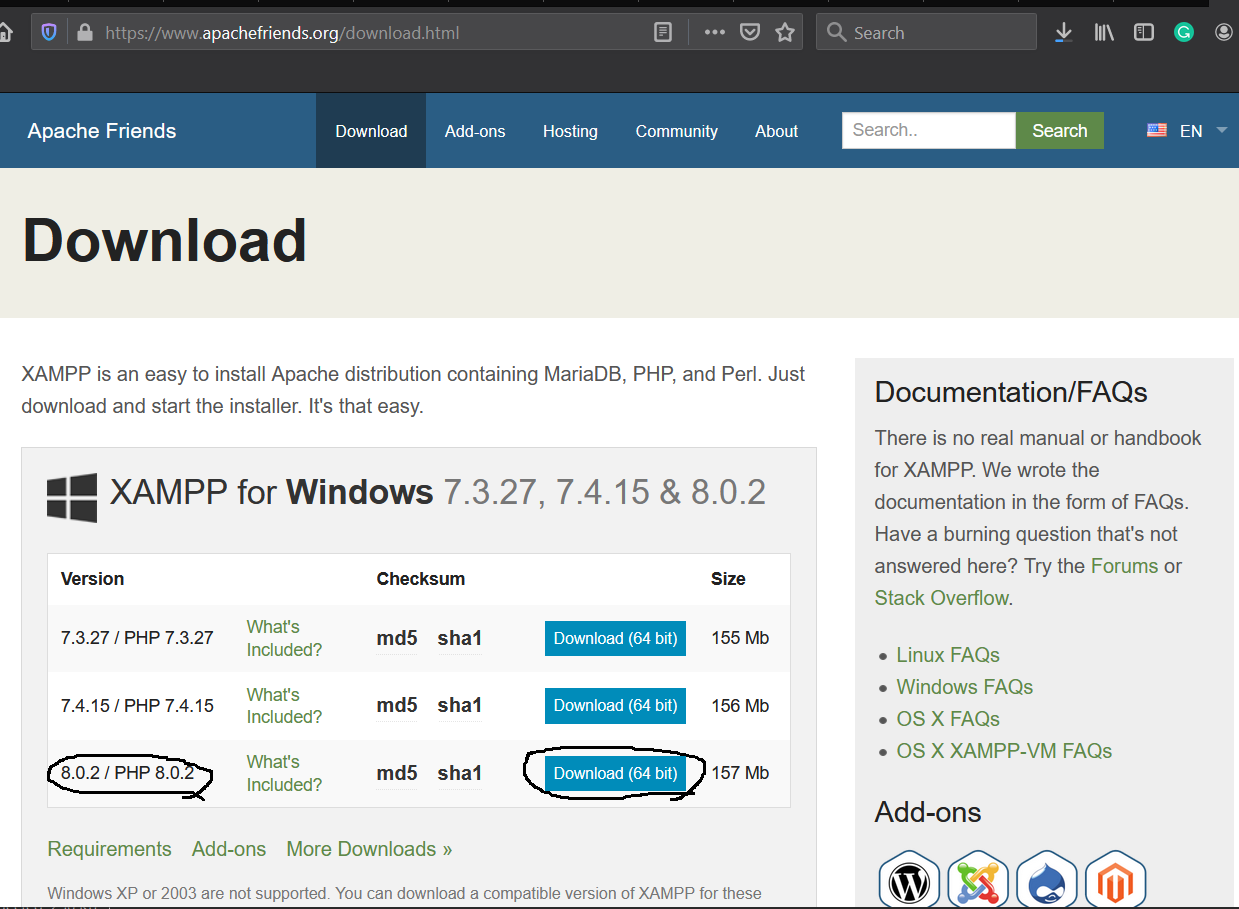Open the About nav menu item
Viewport: 1239px width, 909px height.
pos(777,131)
